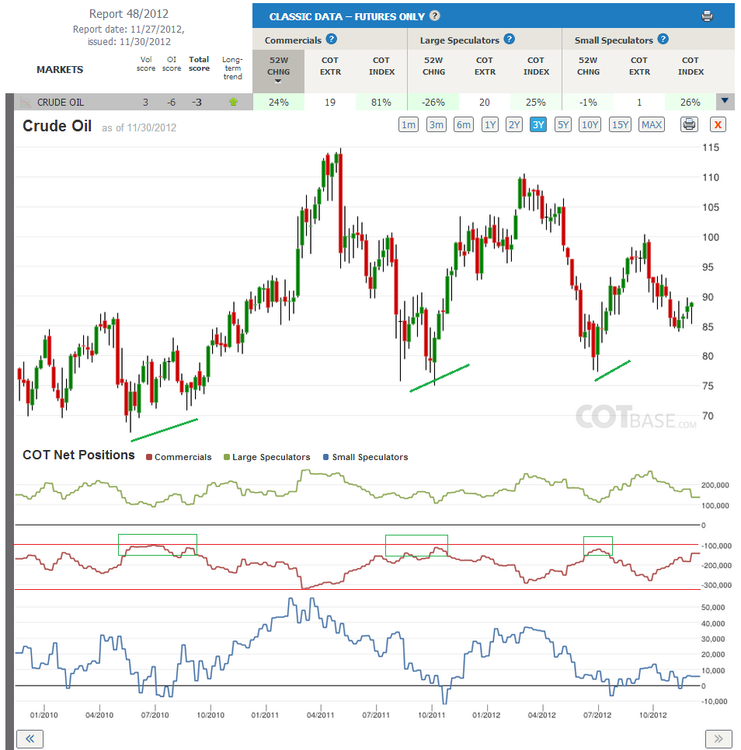The height and width of the screenshot is (750, 741).
Task: Click the 26% Small Speculators index cell
Action: [690, 102]
